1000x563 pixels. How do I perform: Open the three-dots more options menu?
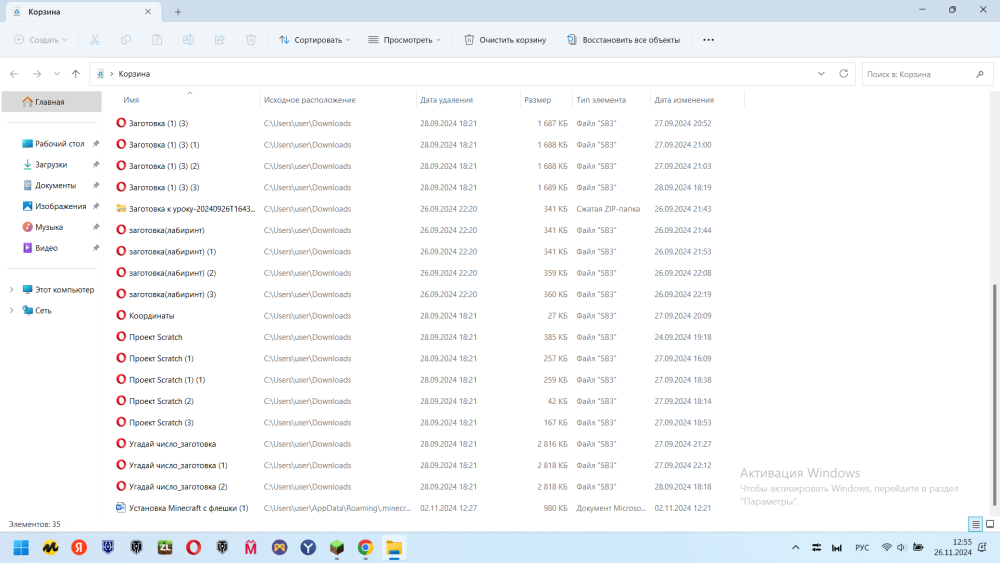point(709,40)
